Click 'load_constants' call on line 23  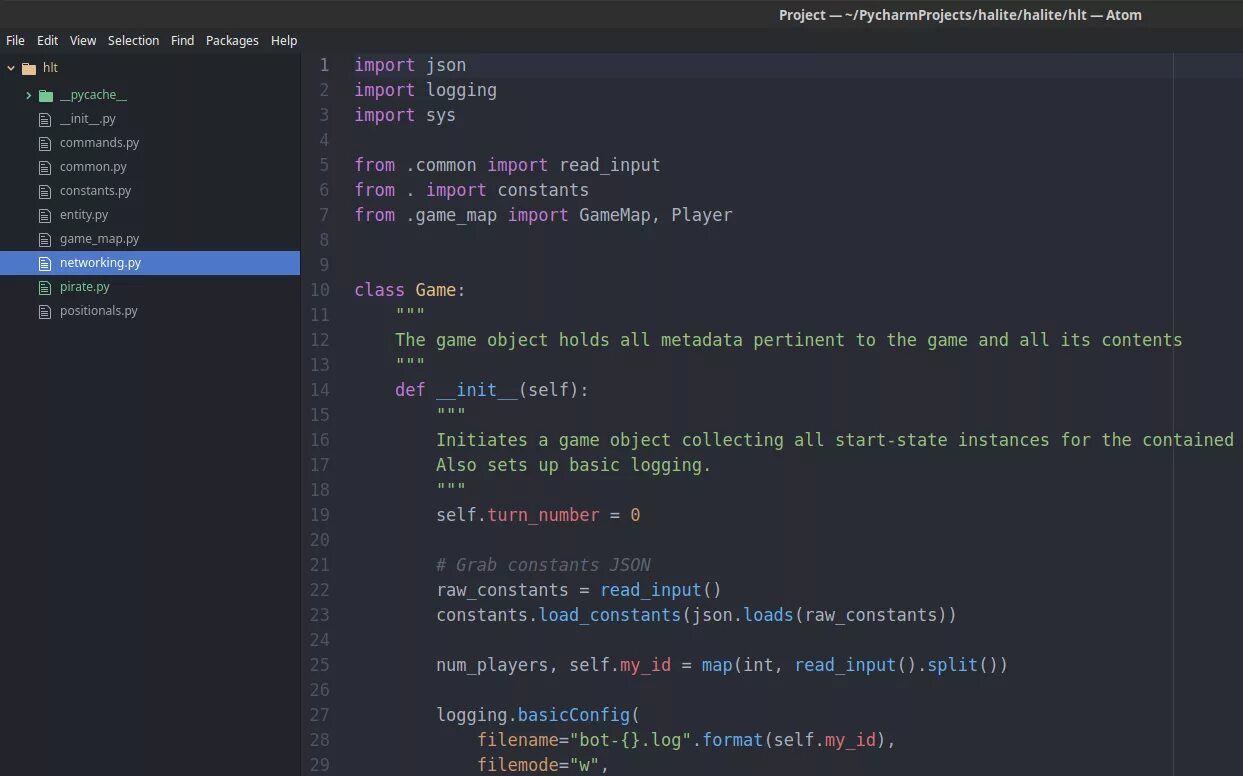pos(610,615)
